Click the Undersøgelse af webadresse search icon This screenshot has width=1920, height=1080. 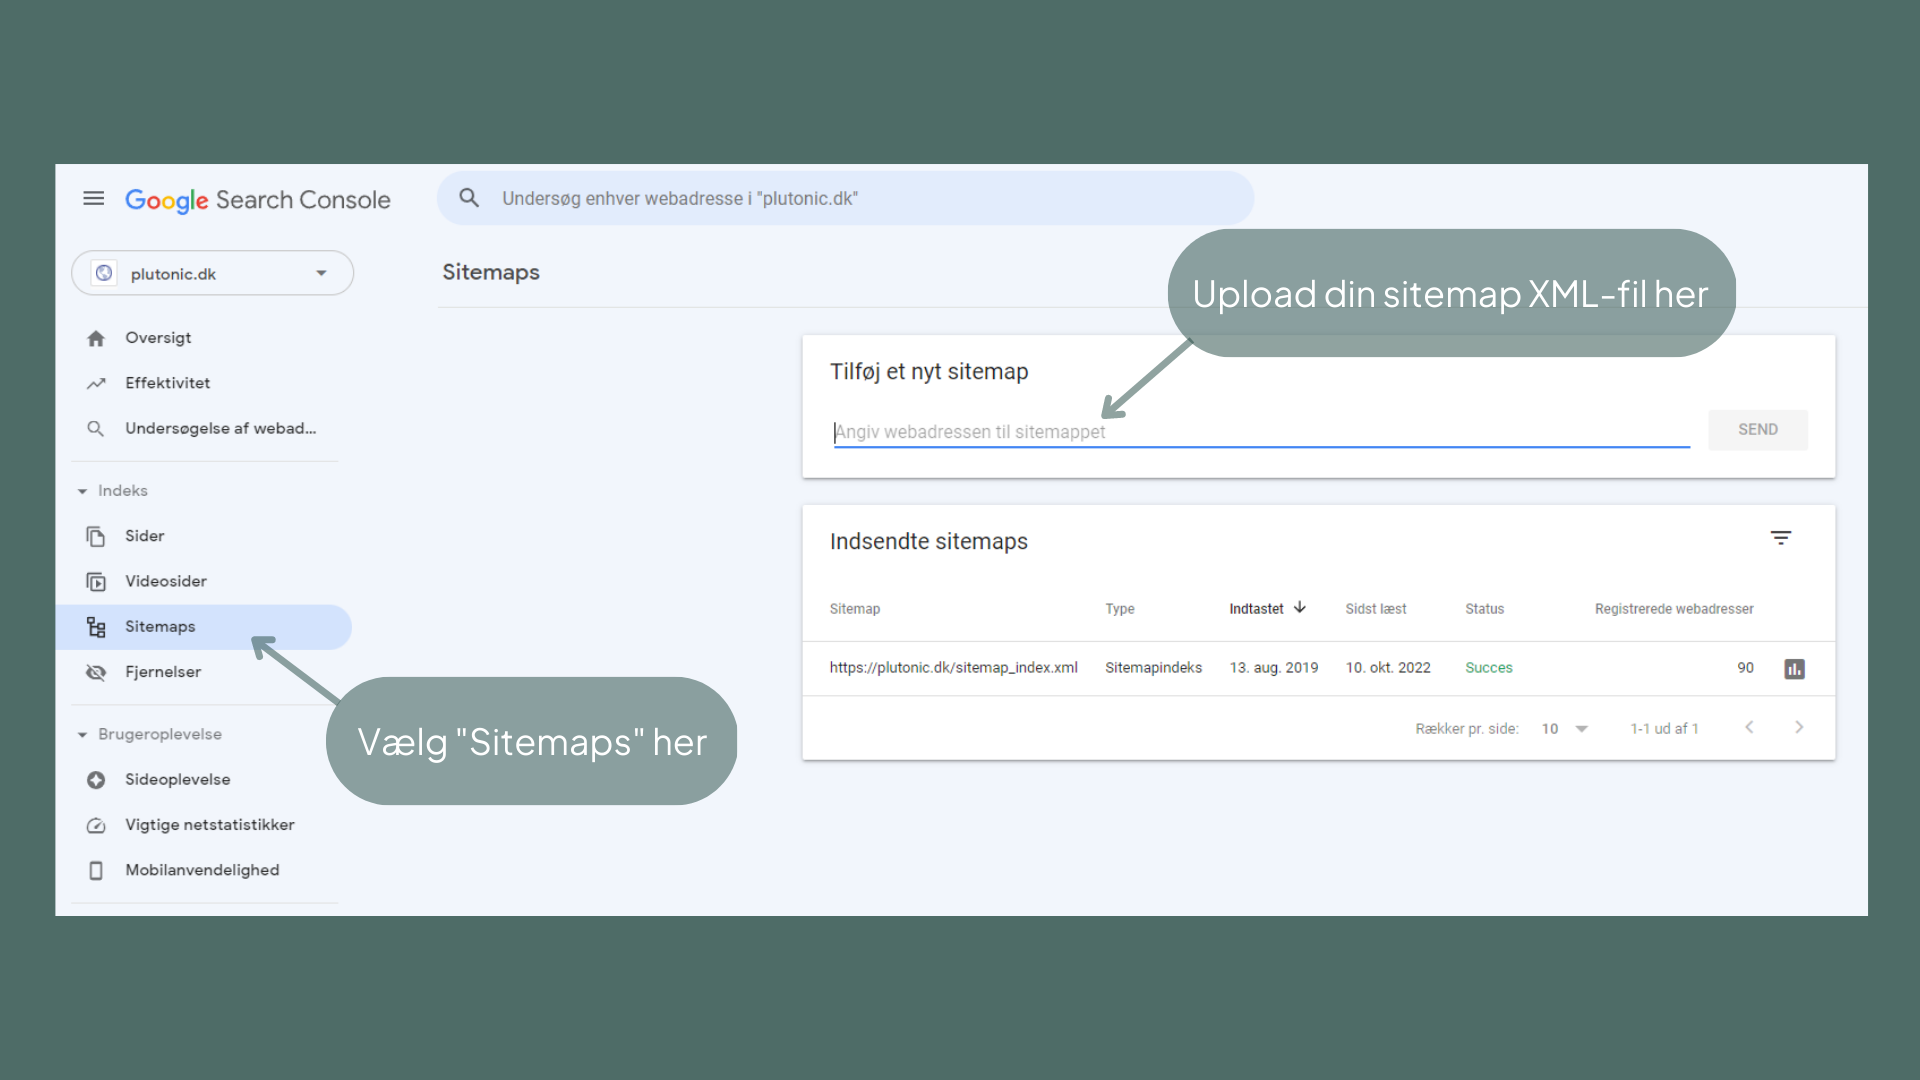point(96,429)
